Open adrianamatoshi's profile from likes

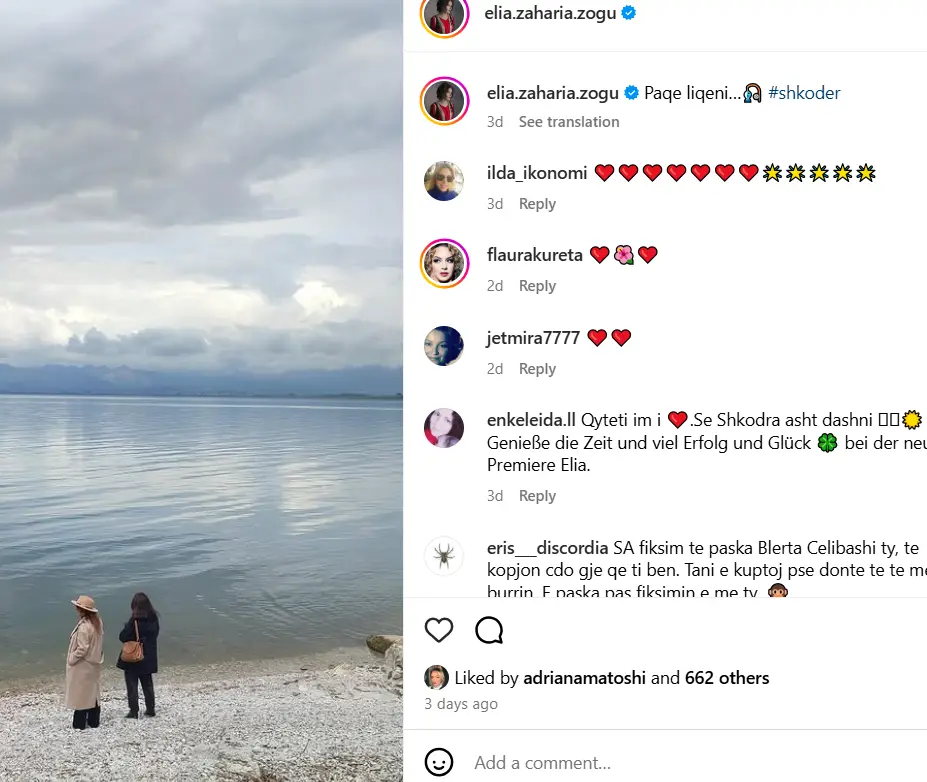[584, 677]
